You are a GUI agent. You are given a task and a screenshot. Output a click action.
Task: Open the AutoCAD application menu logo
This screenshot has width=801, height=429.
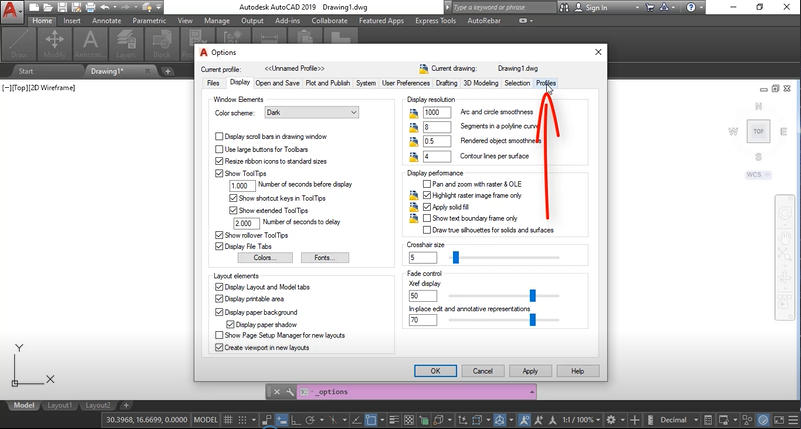[x=11, y=10]
